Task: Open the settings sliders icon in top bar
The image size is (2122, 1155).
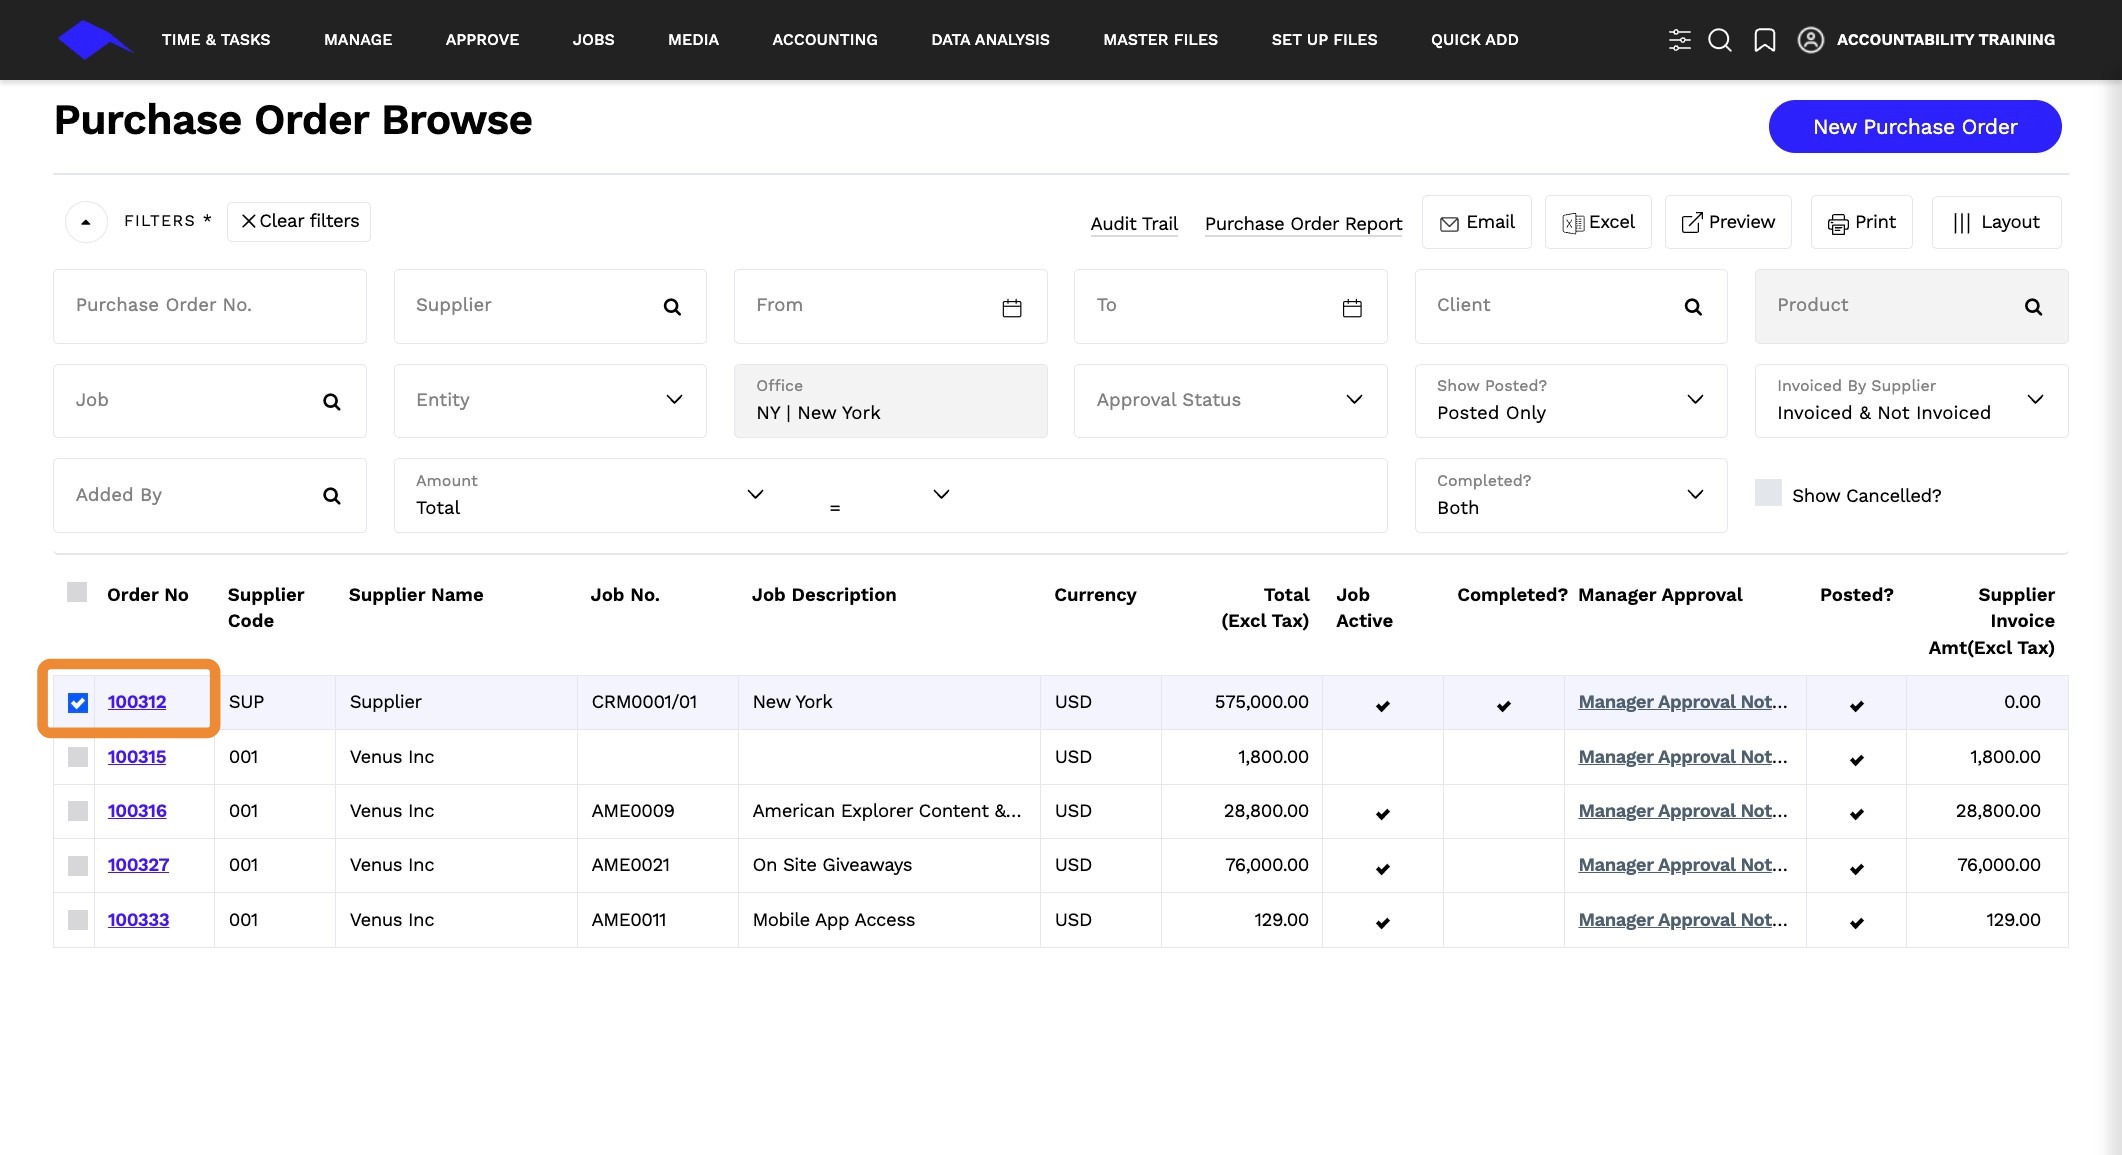Action: (1679, 40)
